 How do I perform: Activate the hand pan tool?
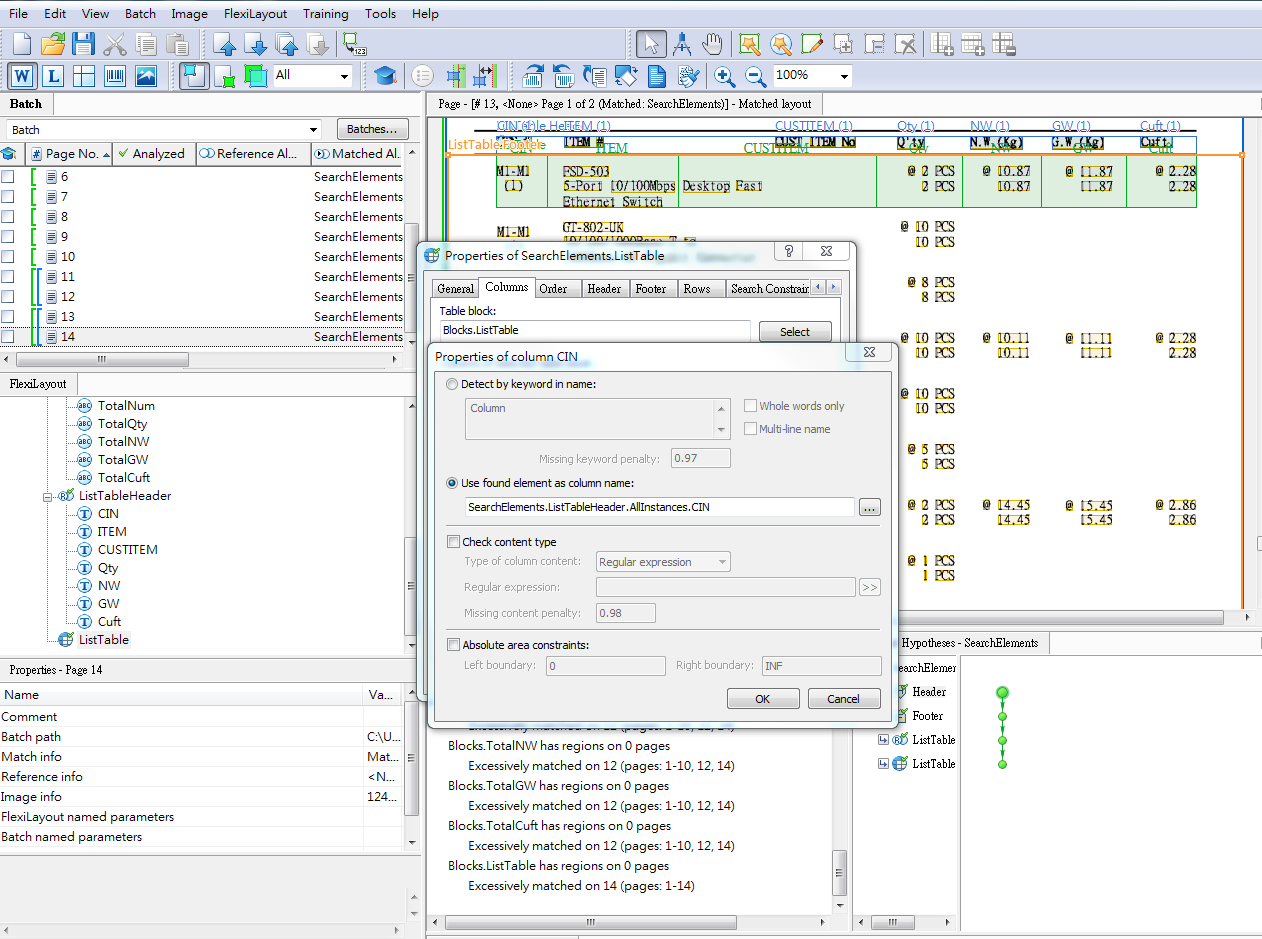point(711,44)
